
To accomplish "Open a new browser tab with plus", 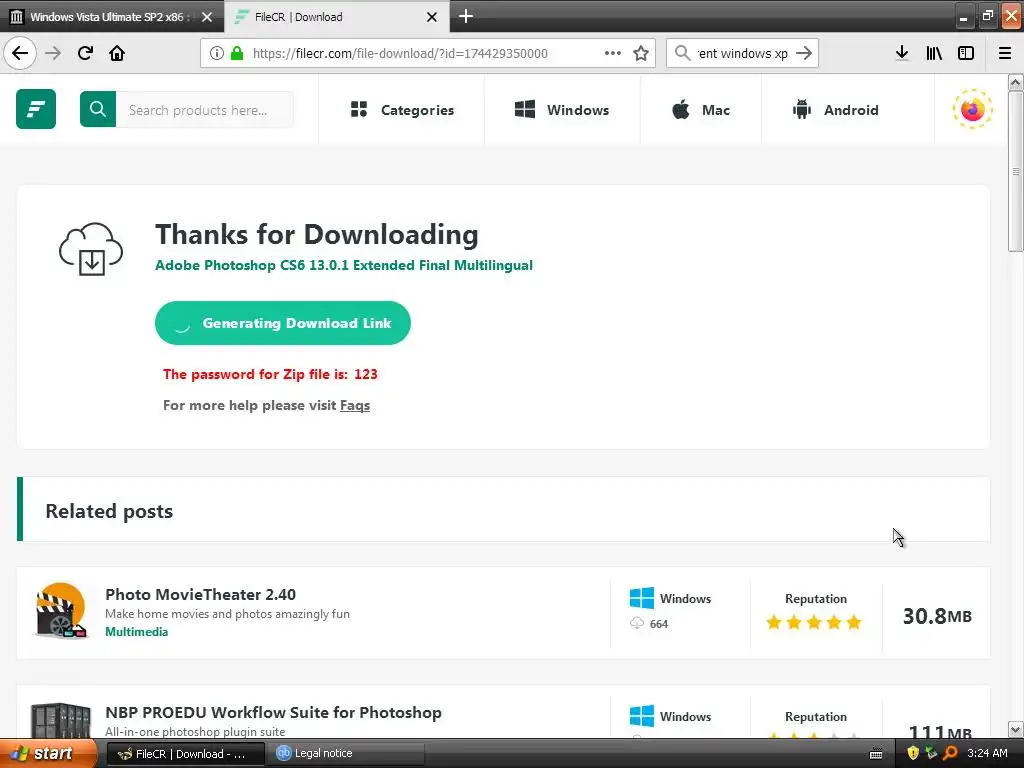I will (x=466, y=16).
